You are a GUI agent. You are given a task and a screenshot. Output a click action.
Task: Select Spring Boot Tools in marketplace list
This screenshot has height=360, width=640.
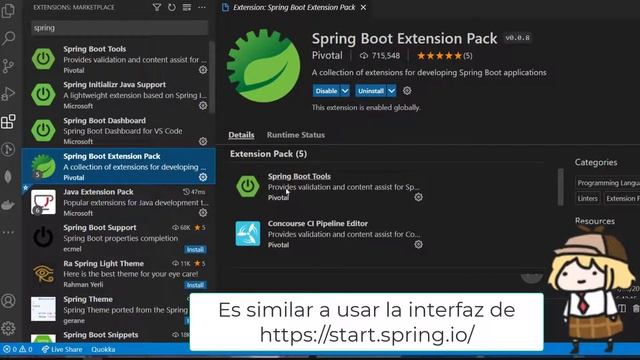tap(118, 59)
